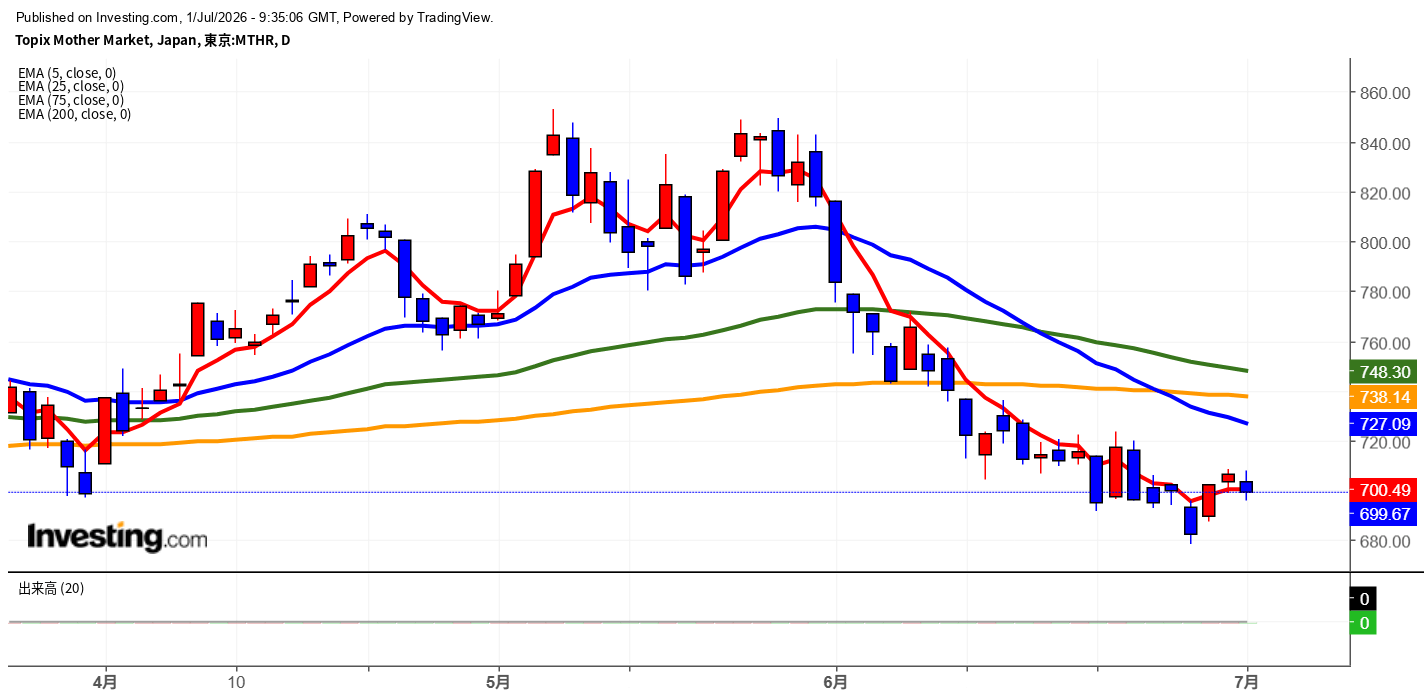Click the green 748.30 price label
This screenshot has width=1424, height=699.
pyautogui.click(x=1384, y=372)
